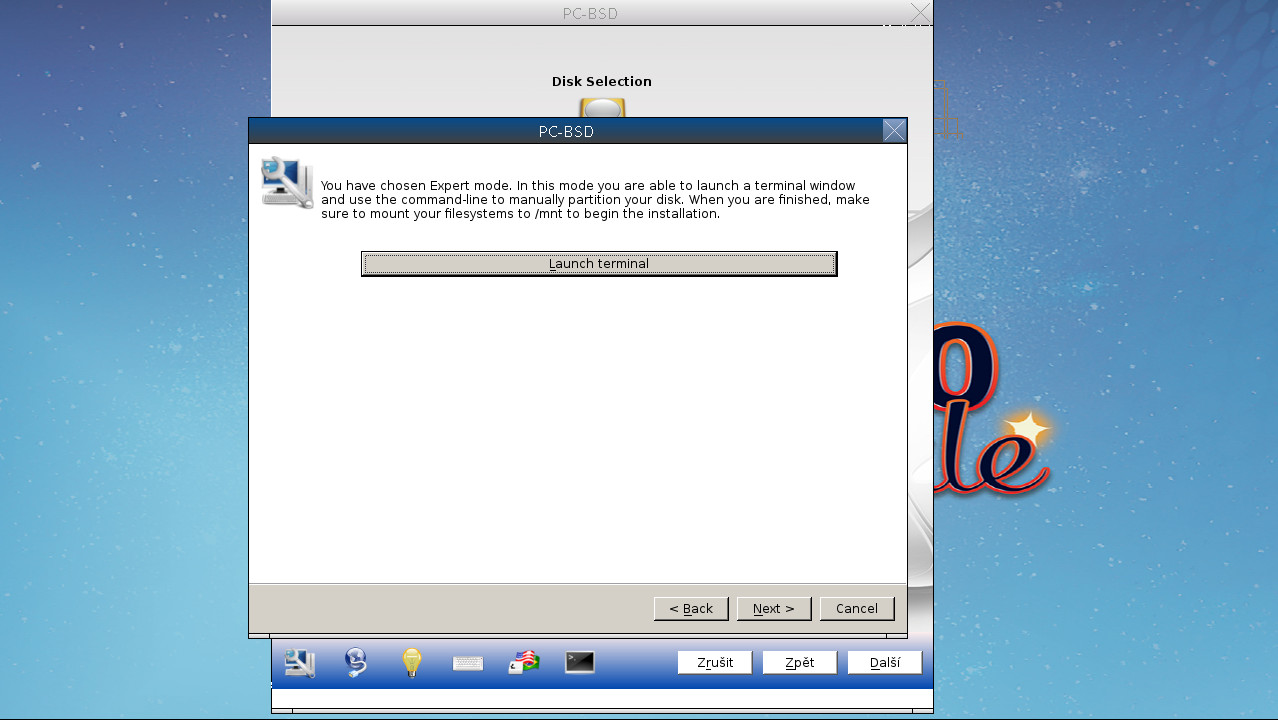
Task: Click the flag localization icon in the toolbar
Action: 522,661
